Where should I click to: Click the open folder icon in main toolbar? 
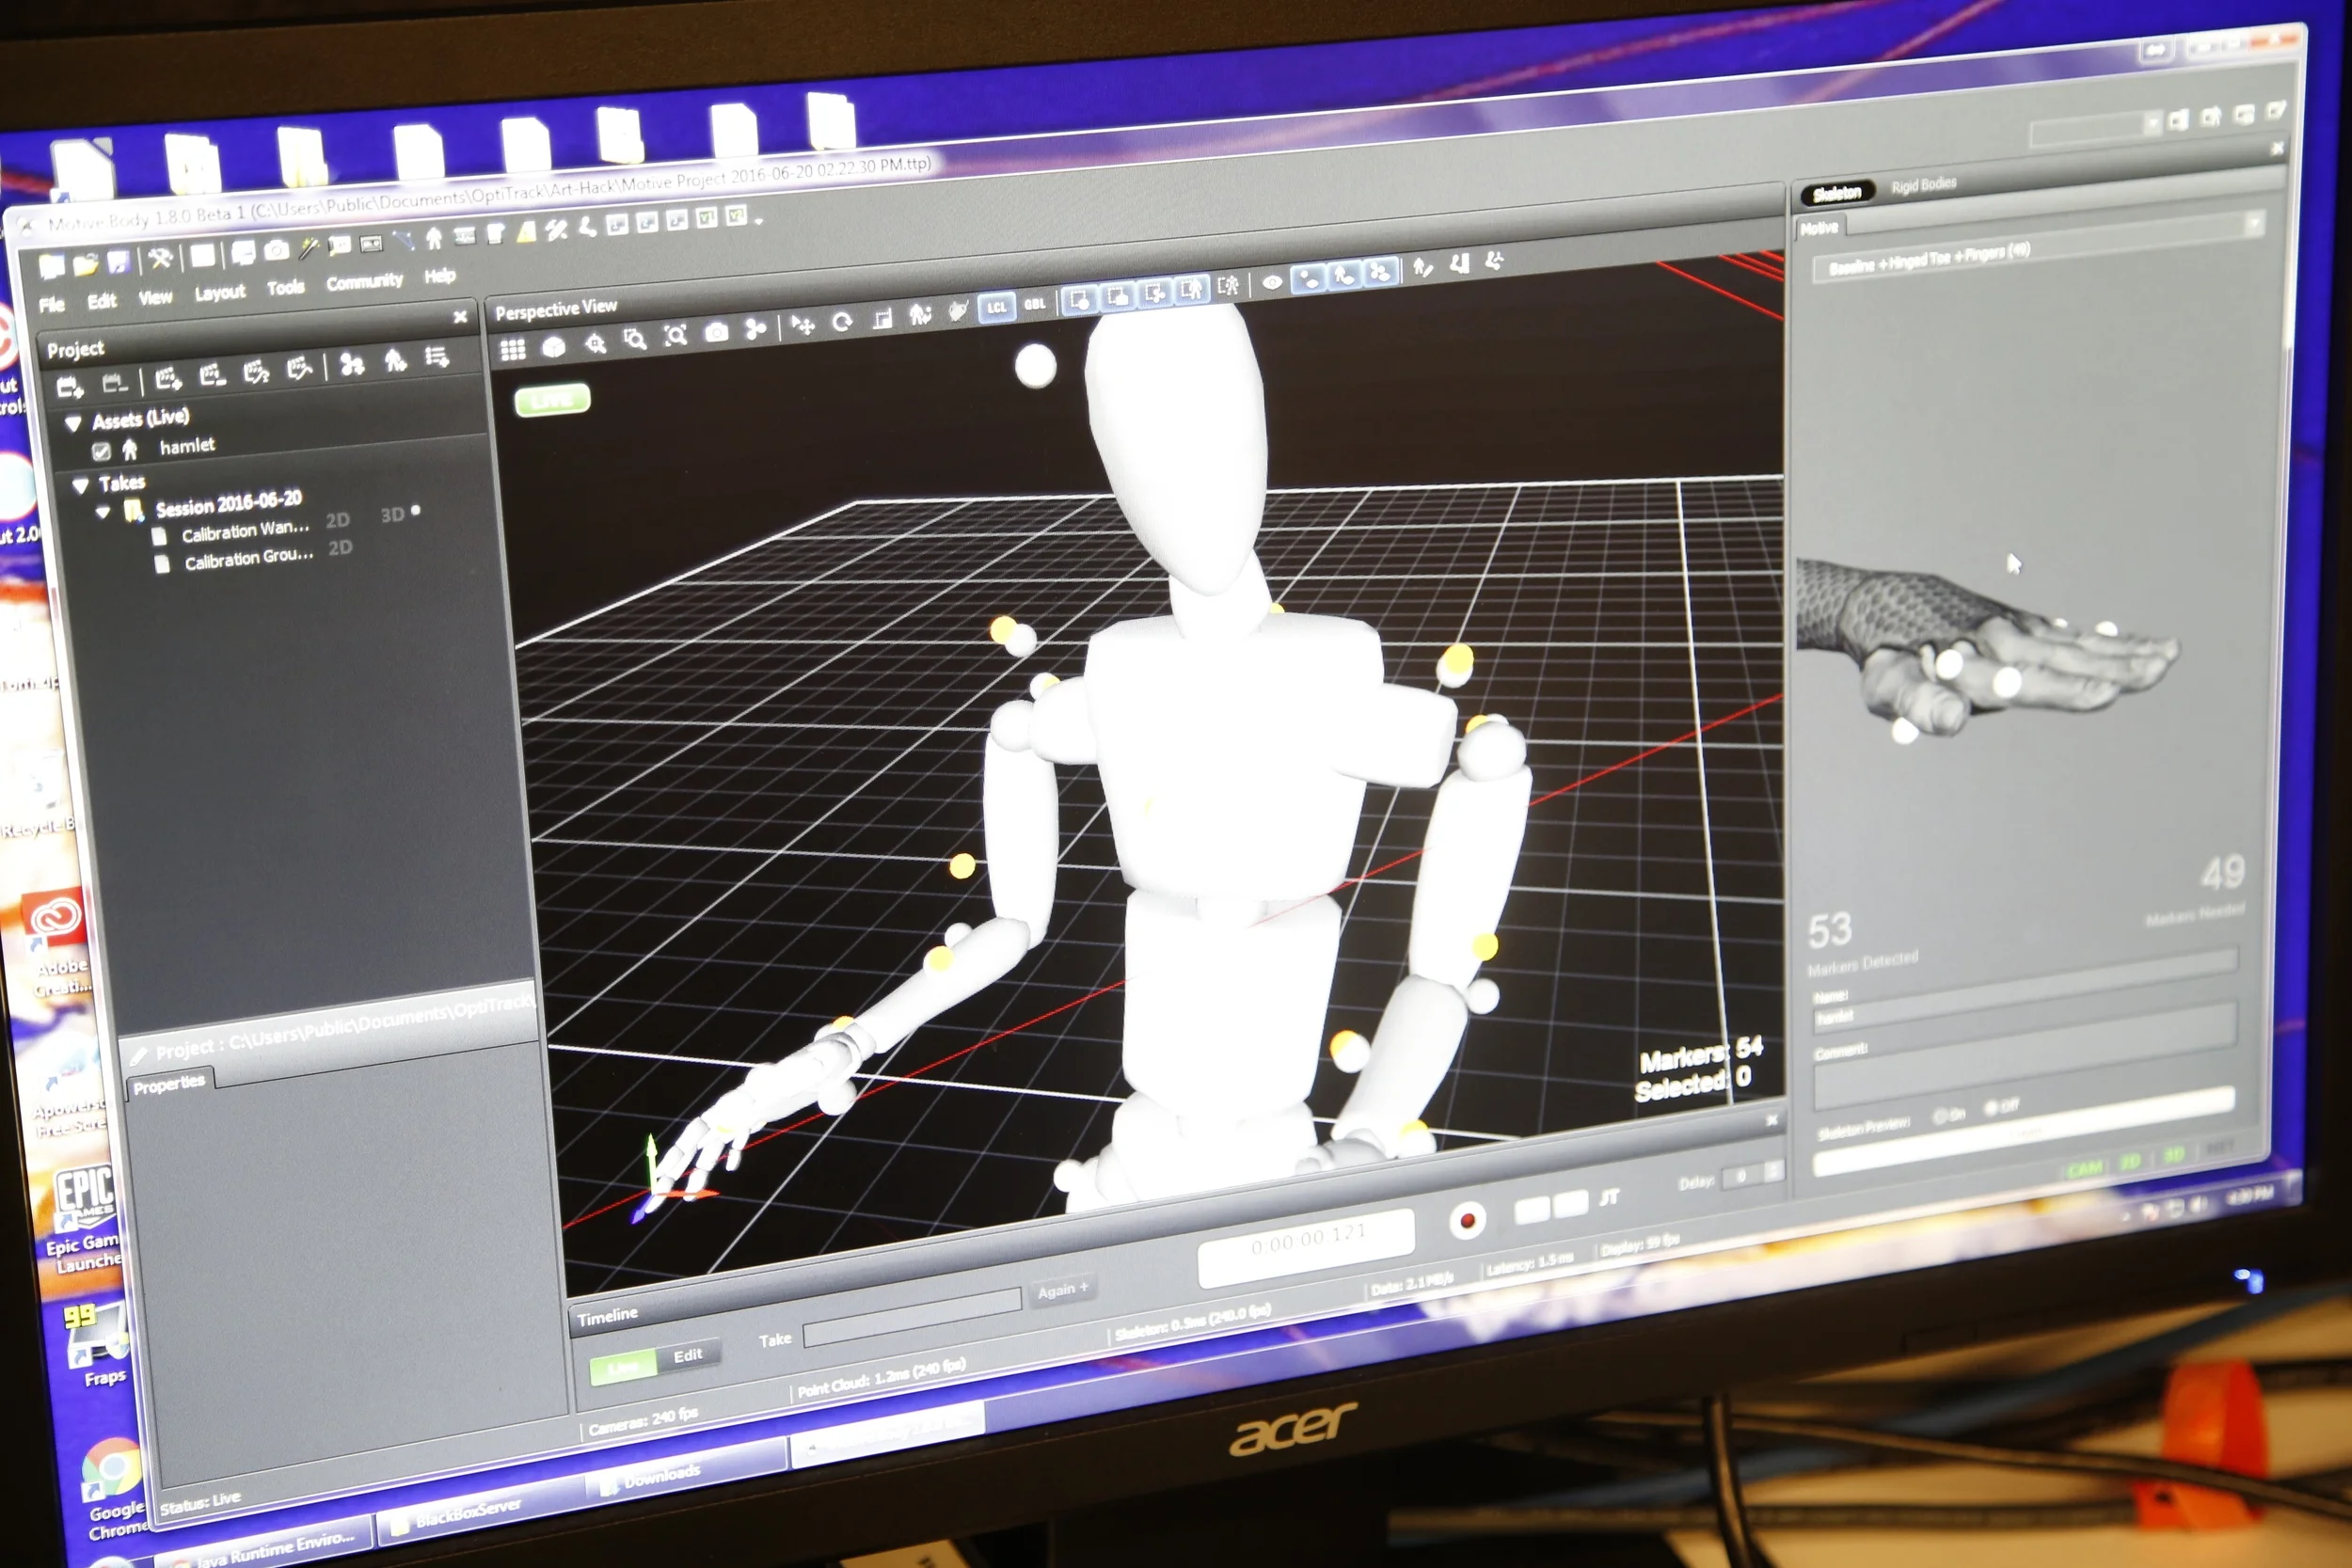pos(86,265)
